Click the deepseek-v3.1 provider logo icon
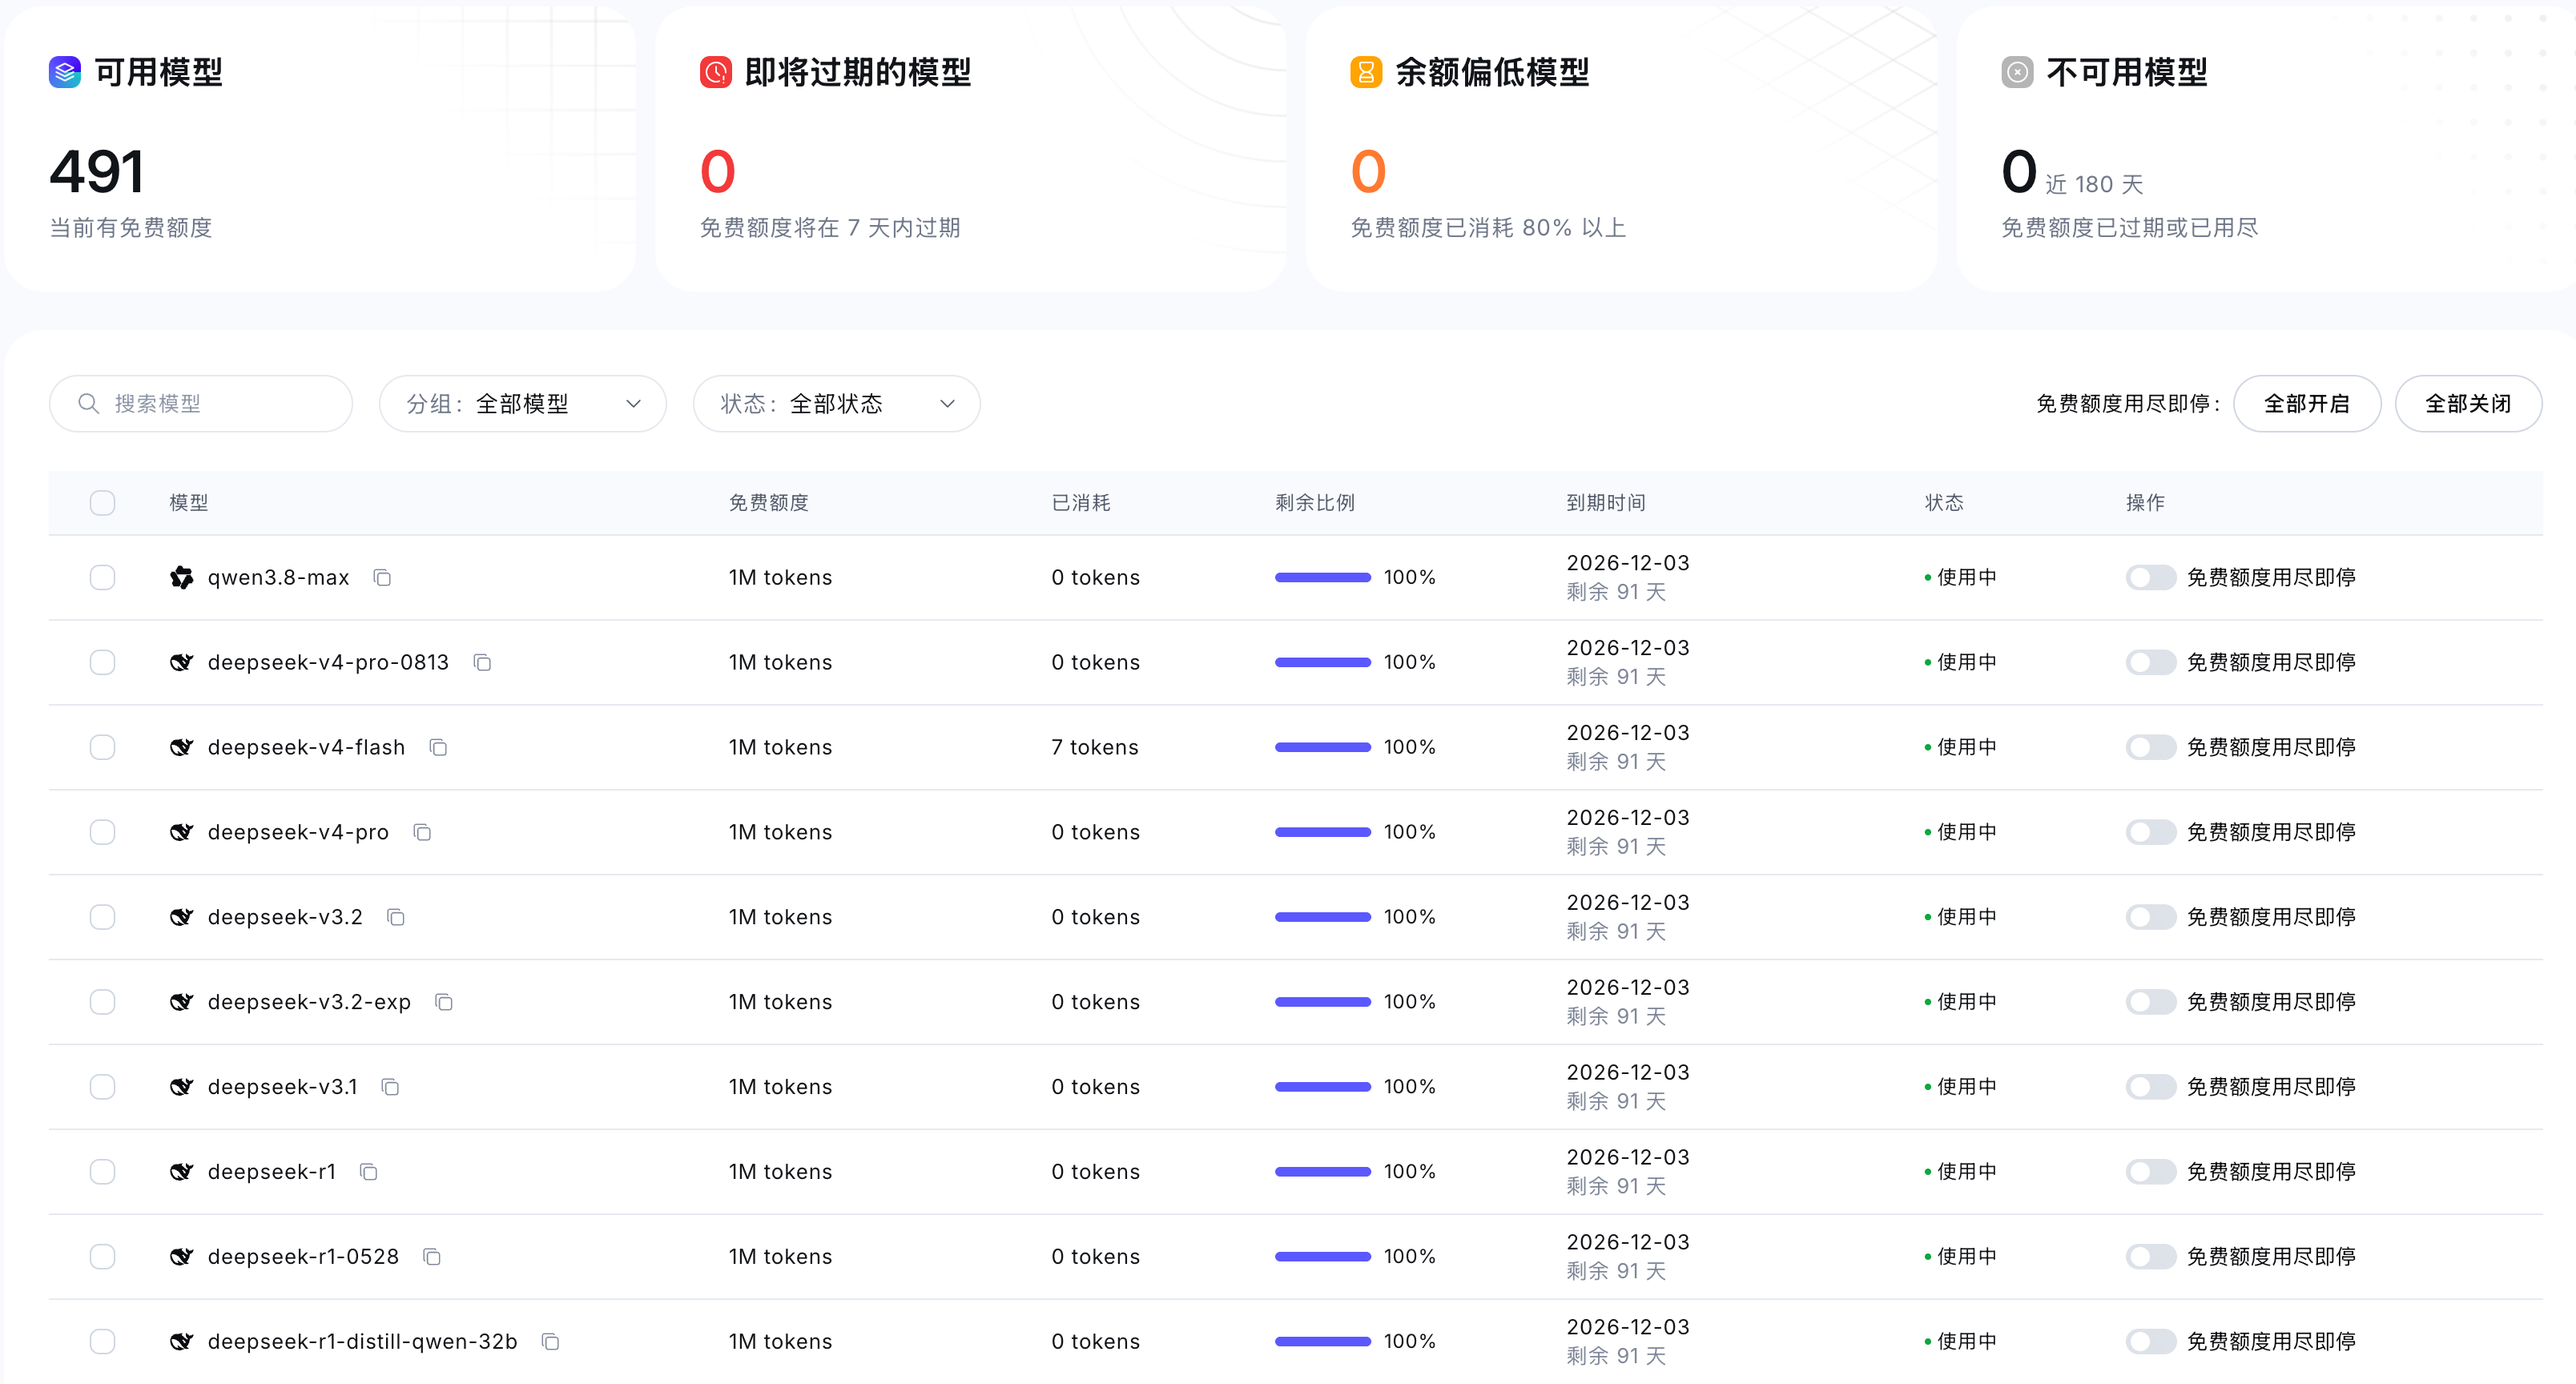 [x=181, y=1088]
